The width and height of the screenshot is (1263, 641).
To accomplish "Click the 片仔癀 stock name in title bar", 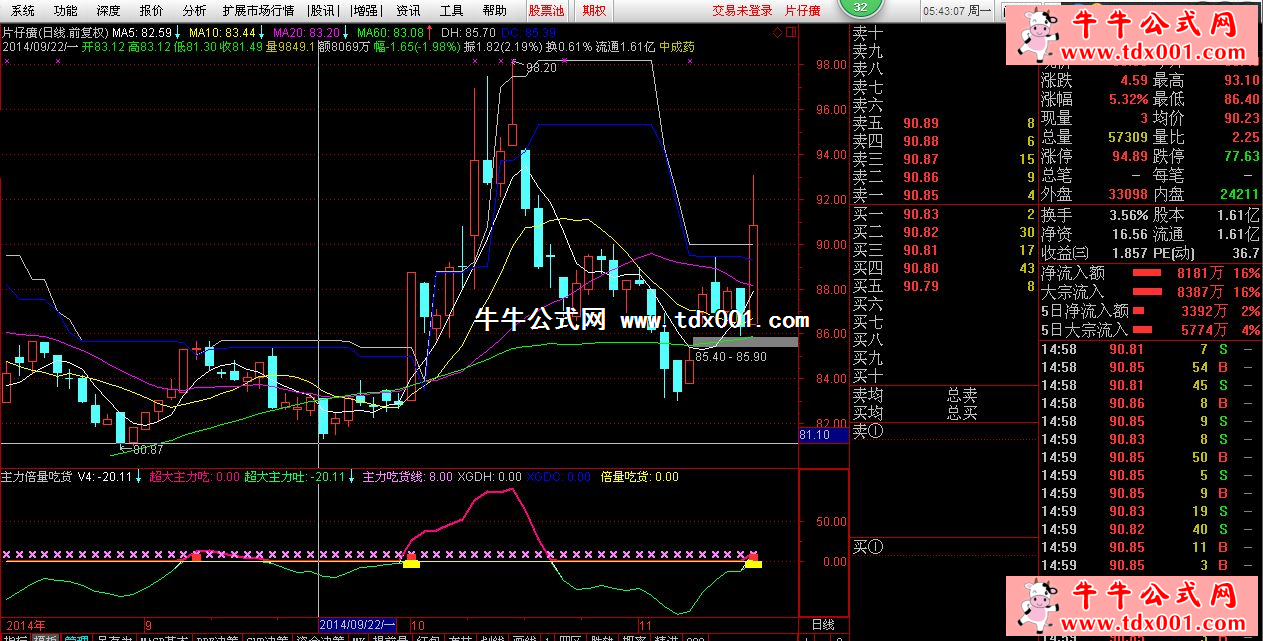I will [x=803, y=10].
